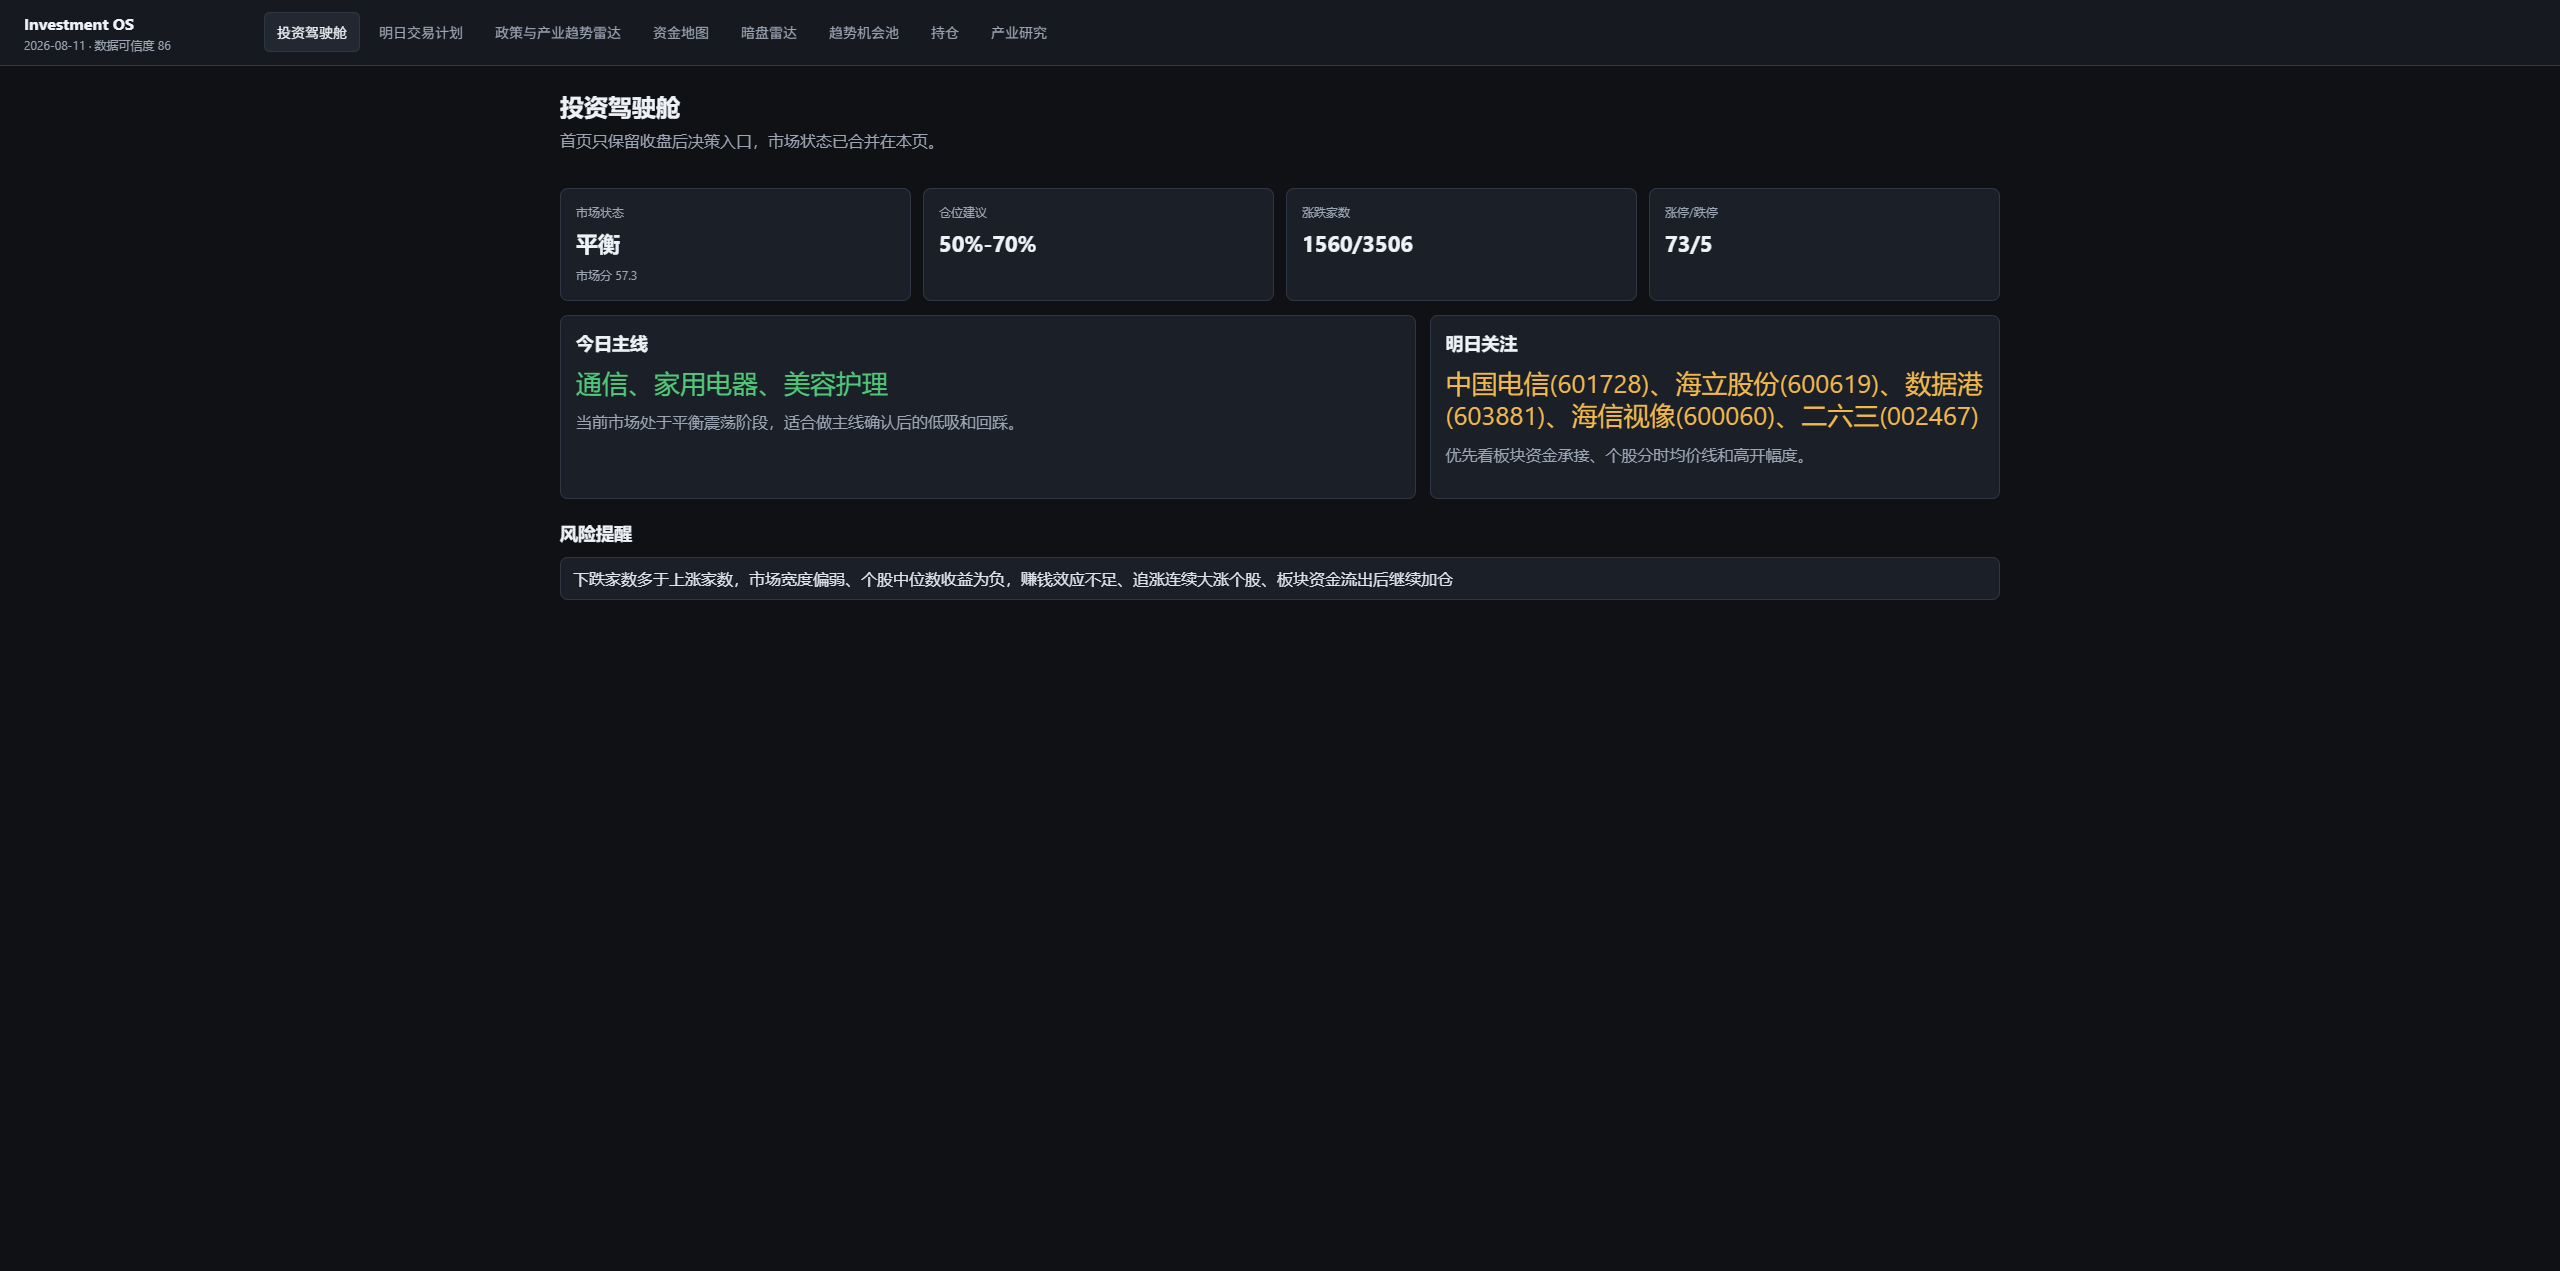
Task: Click the 2026-08-11 数据可信度 86 status text
Action: (x=97, y=46)
